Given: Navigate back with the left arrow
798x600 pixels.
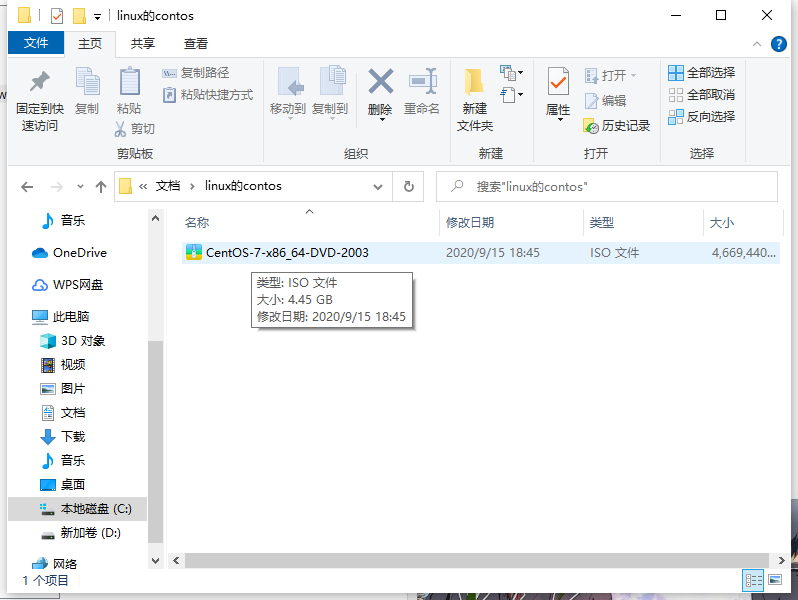Looking at the screenshot, I should pos(27,187).
